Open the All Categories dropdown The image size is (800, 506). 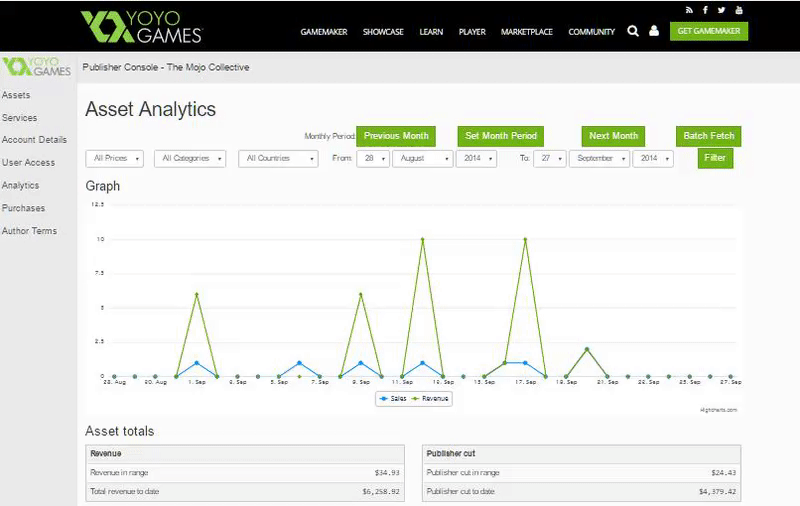point(190,159)
